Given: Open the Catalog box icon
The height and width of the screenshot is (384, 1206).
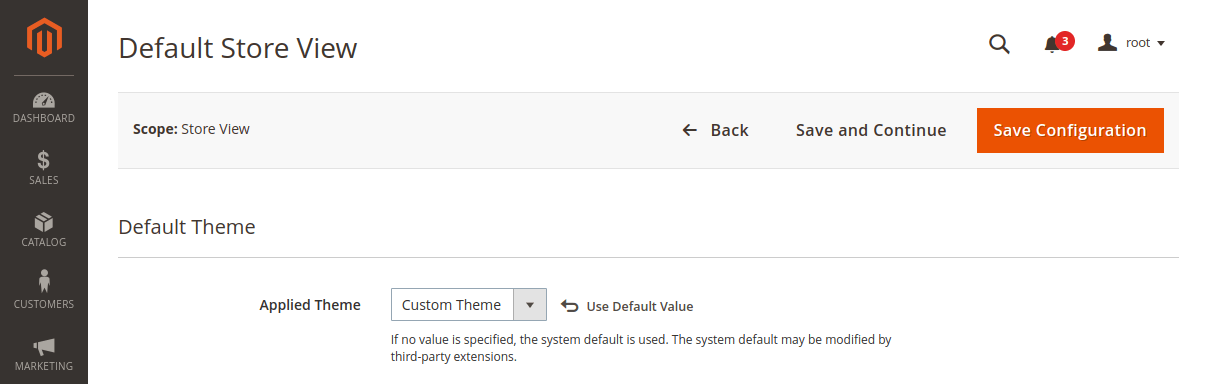Looking at the screenshot, I should click(x=44, y=222).
